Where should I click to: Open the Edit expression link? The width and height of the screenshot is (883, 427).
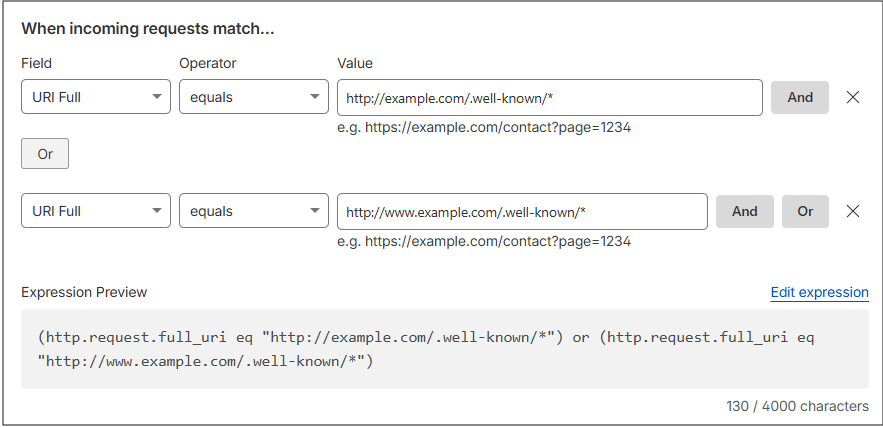pyautogui.click(x=819, y=292)
